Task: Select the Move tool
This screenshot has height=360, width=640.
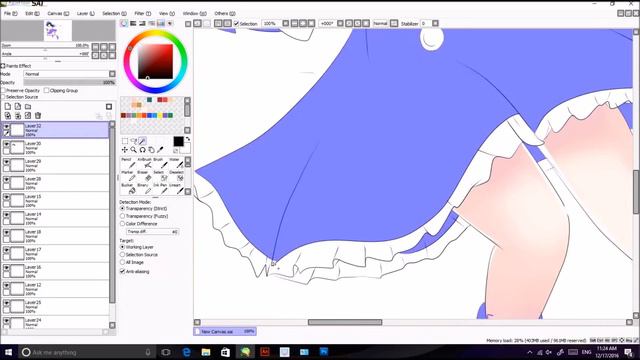Action: (x=125, y=150)
